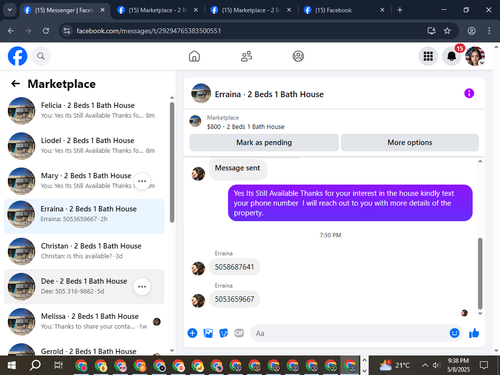Open the volume speaker icon in tray
The width and height of the screenshot is (500, 375).
(437, 365)
